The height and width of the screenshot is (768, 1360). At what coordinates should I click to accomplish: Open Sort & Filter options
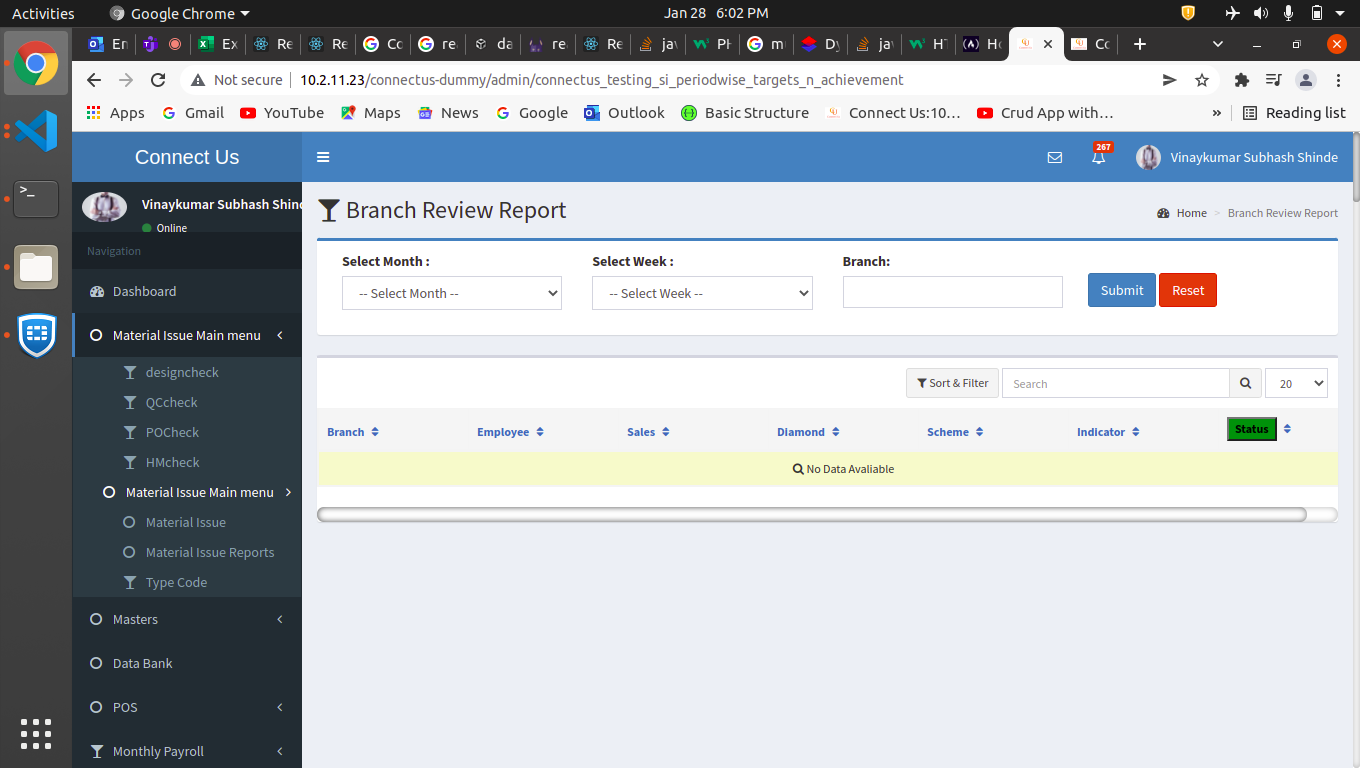952,383
